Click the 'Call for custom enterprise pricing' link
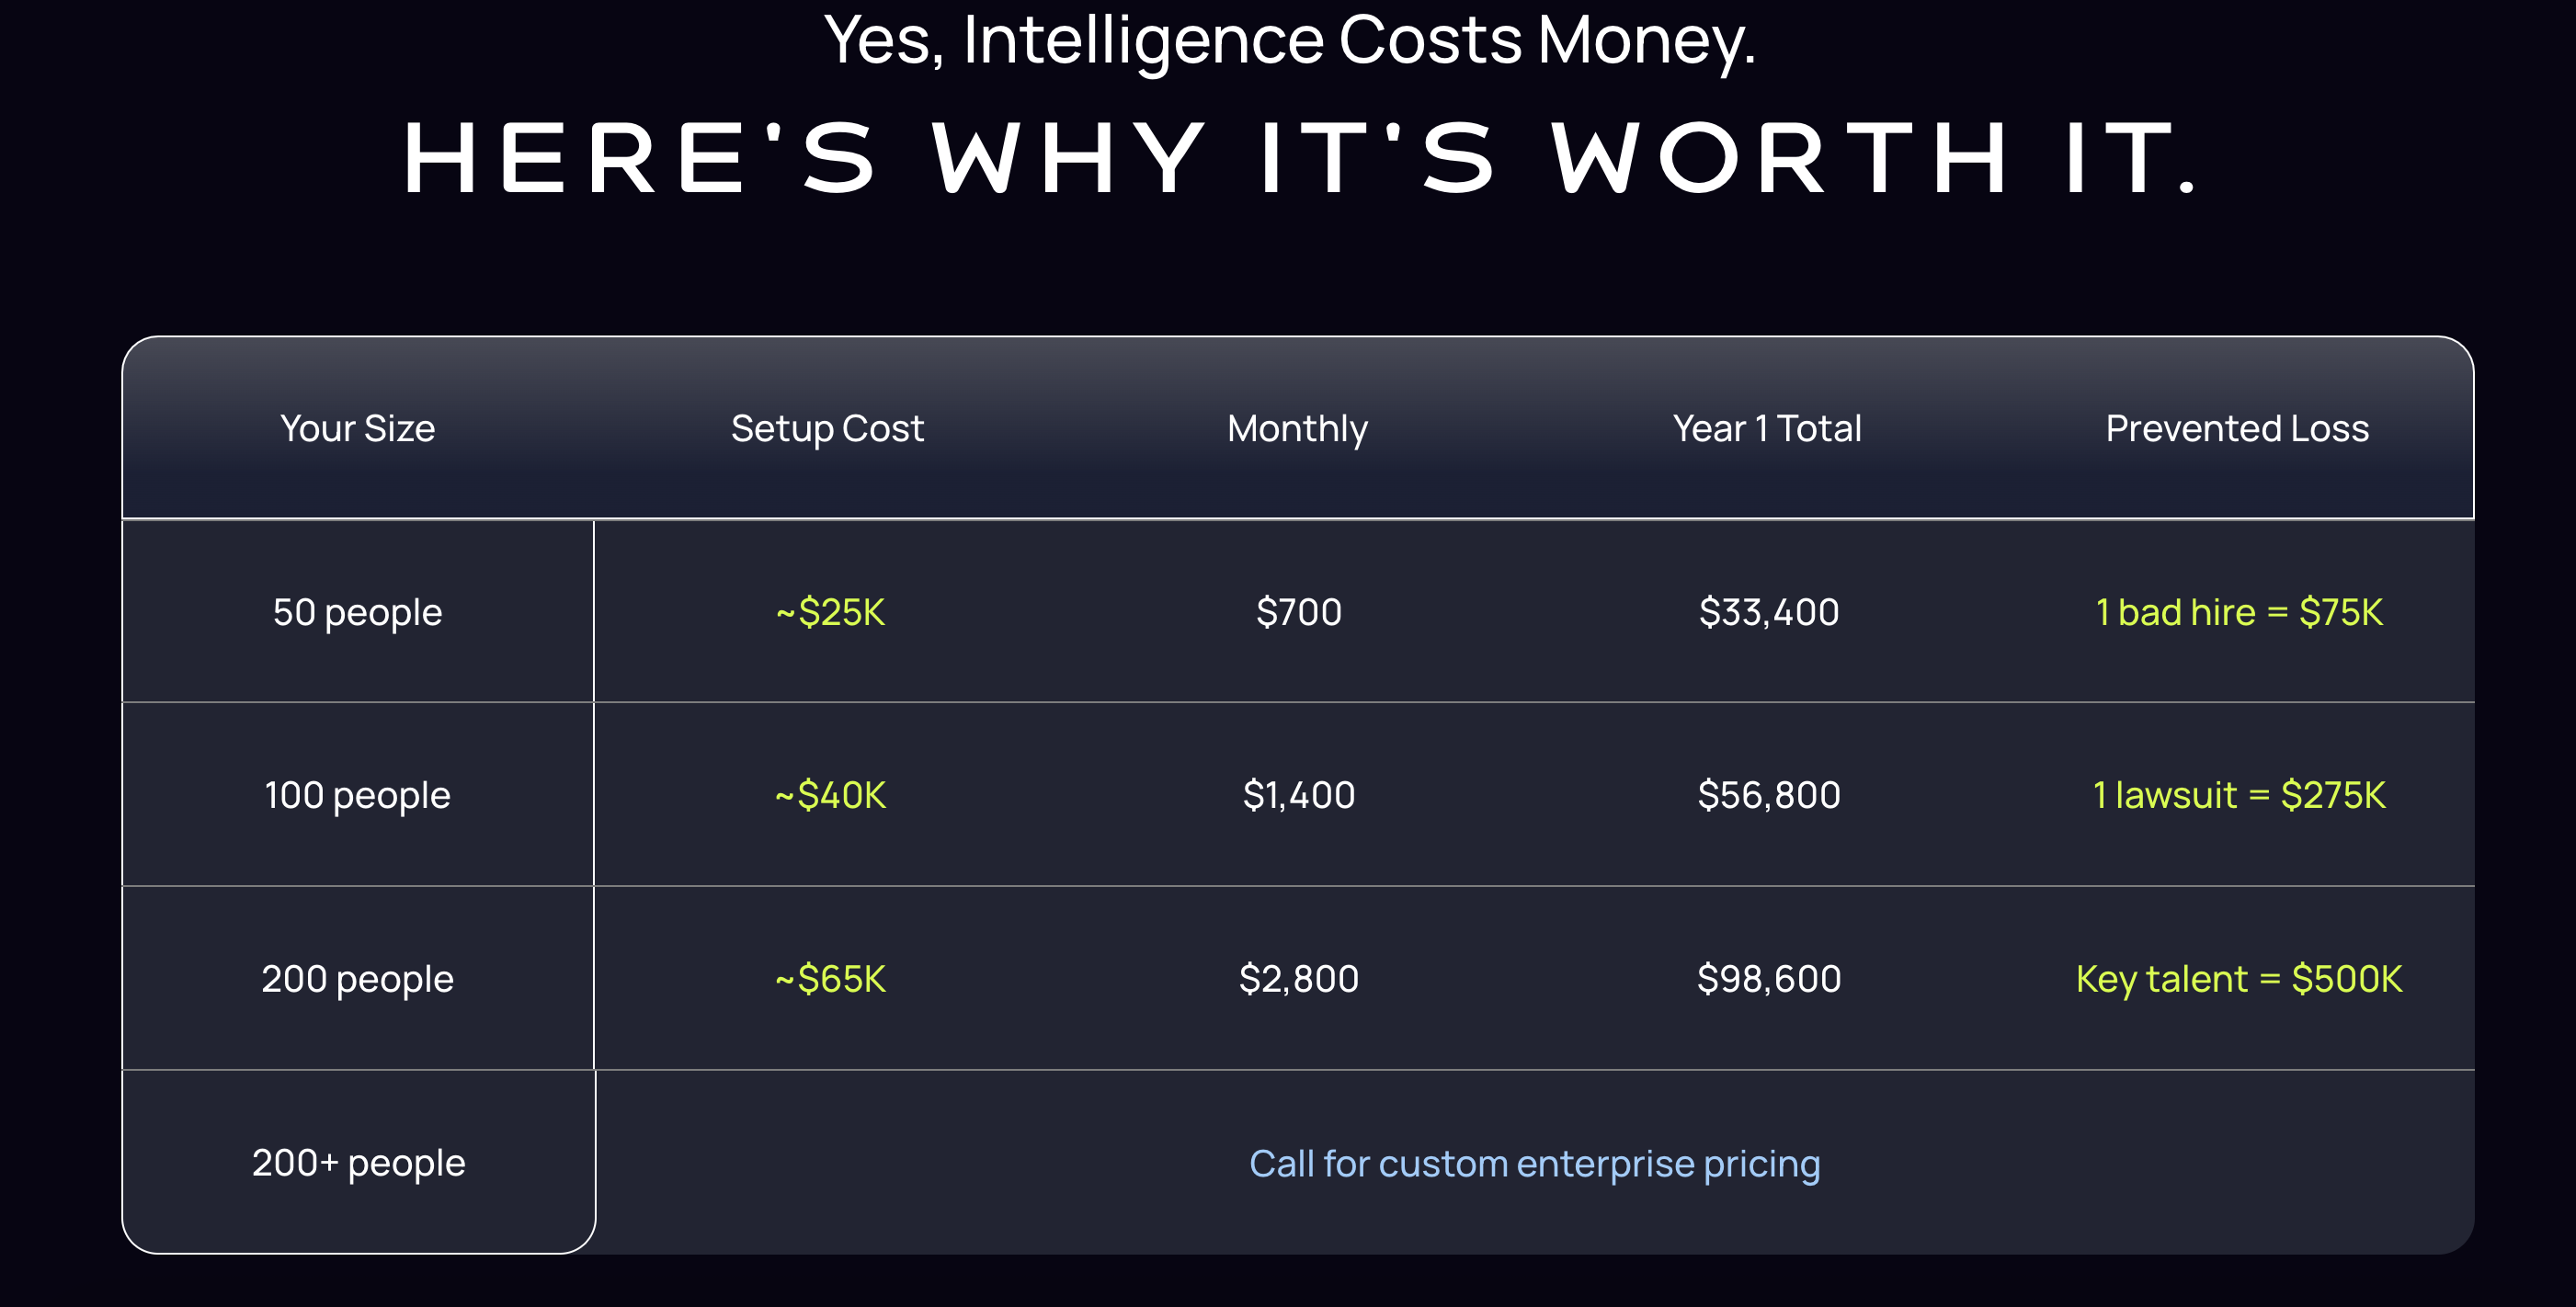 point(1534,1163)
